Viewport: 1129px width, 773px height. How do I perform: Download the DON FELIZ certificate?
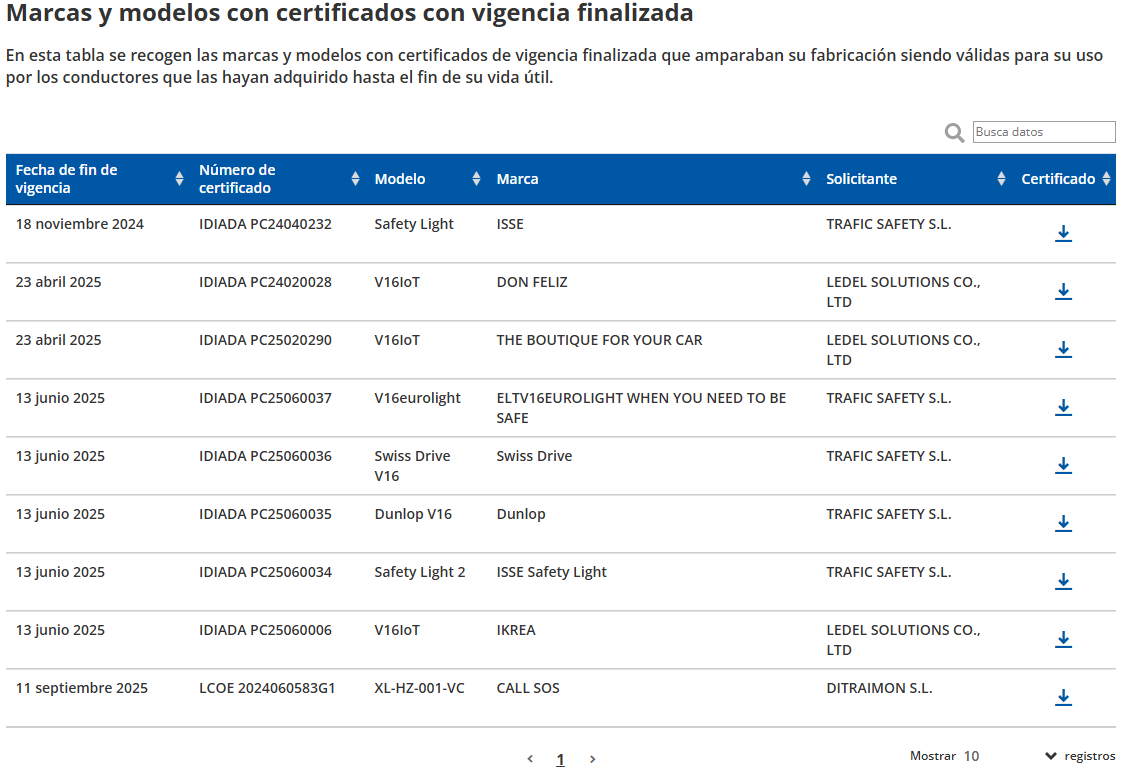pos(1063,291)
